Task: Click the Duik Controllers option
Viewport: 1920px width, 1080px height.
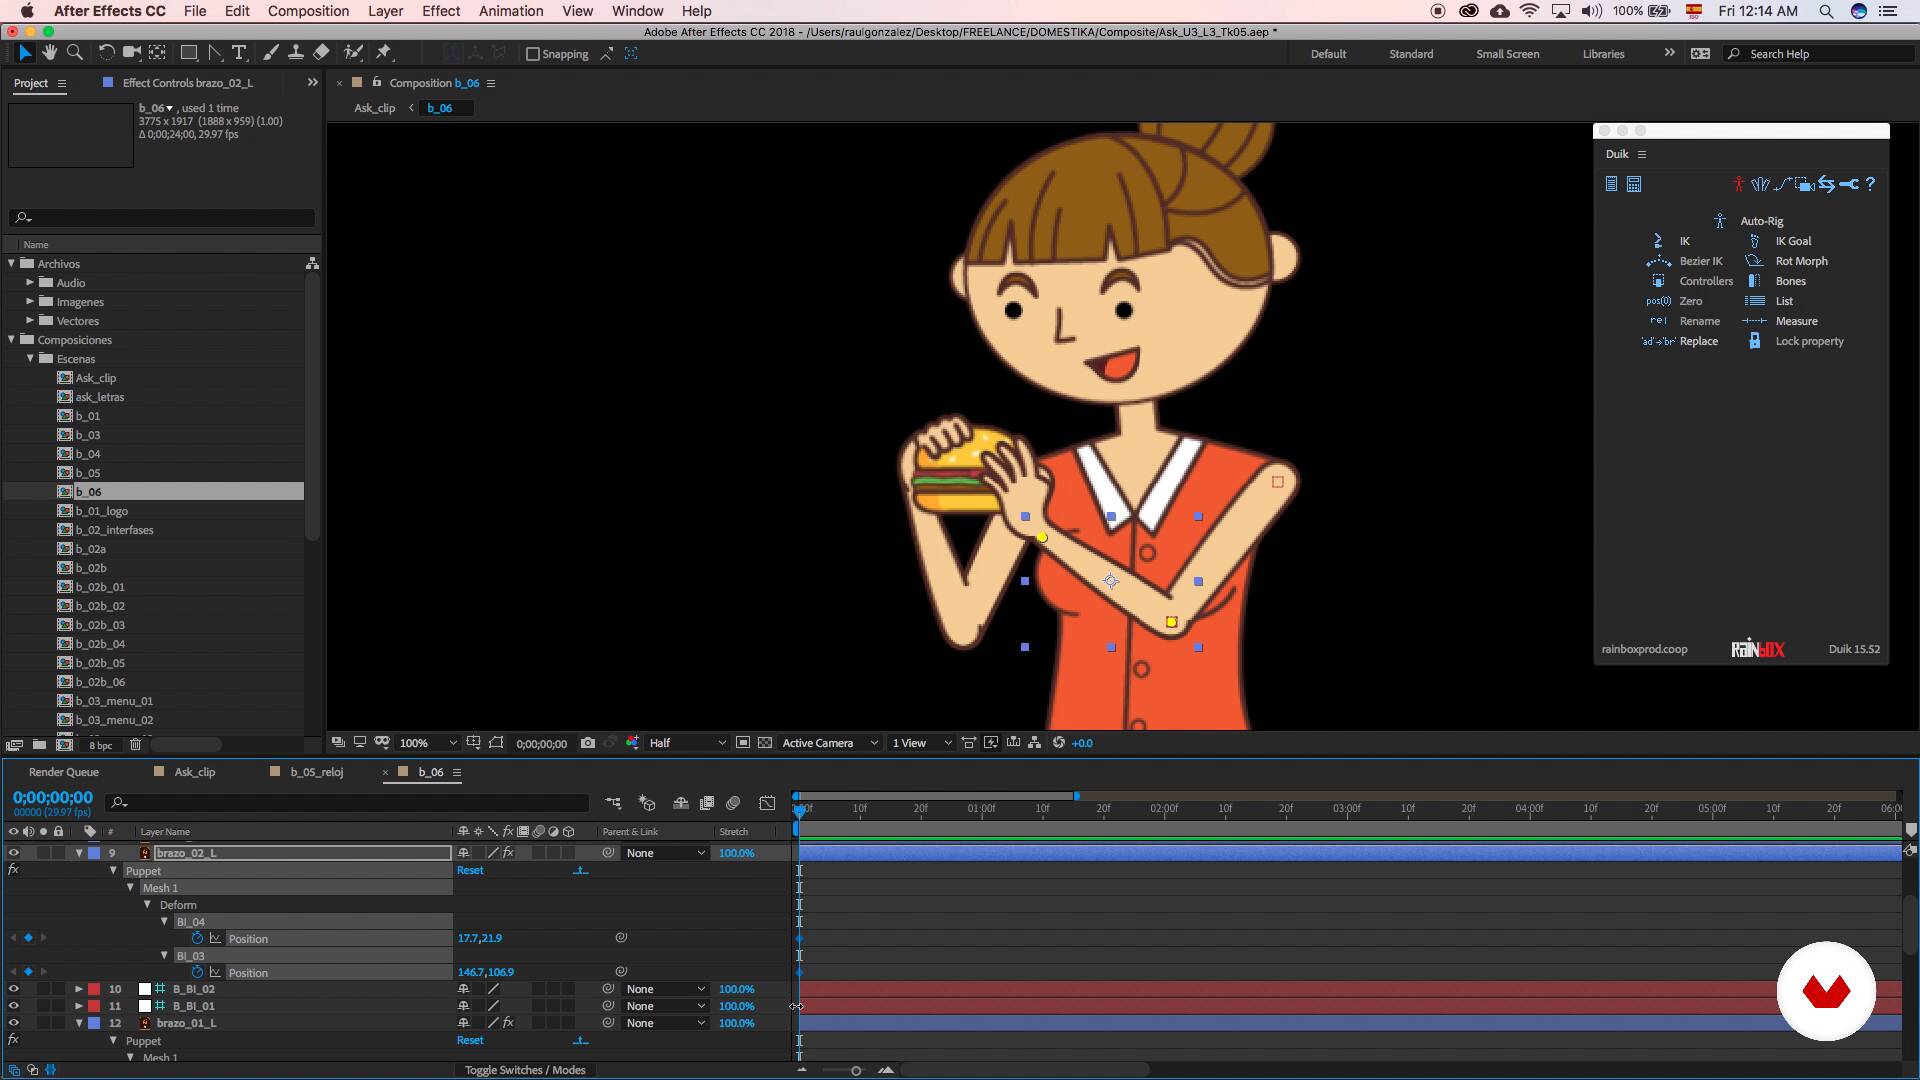Action: click(x=1706, y=281)
